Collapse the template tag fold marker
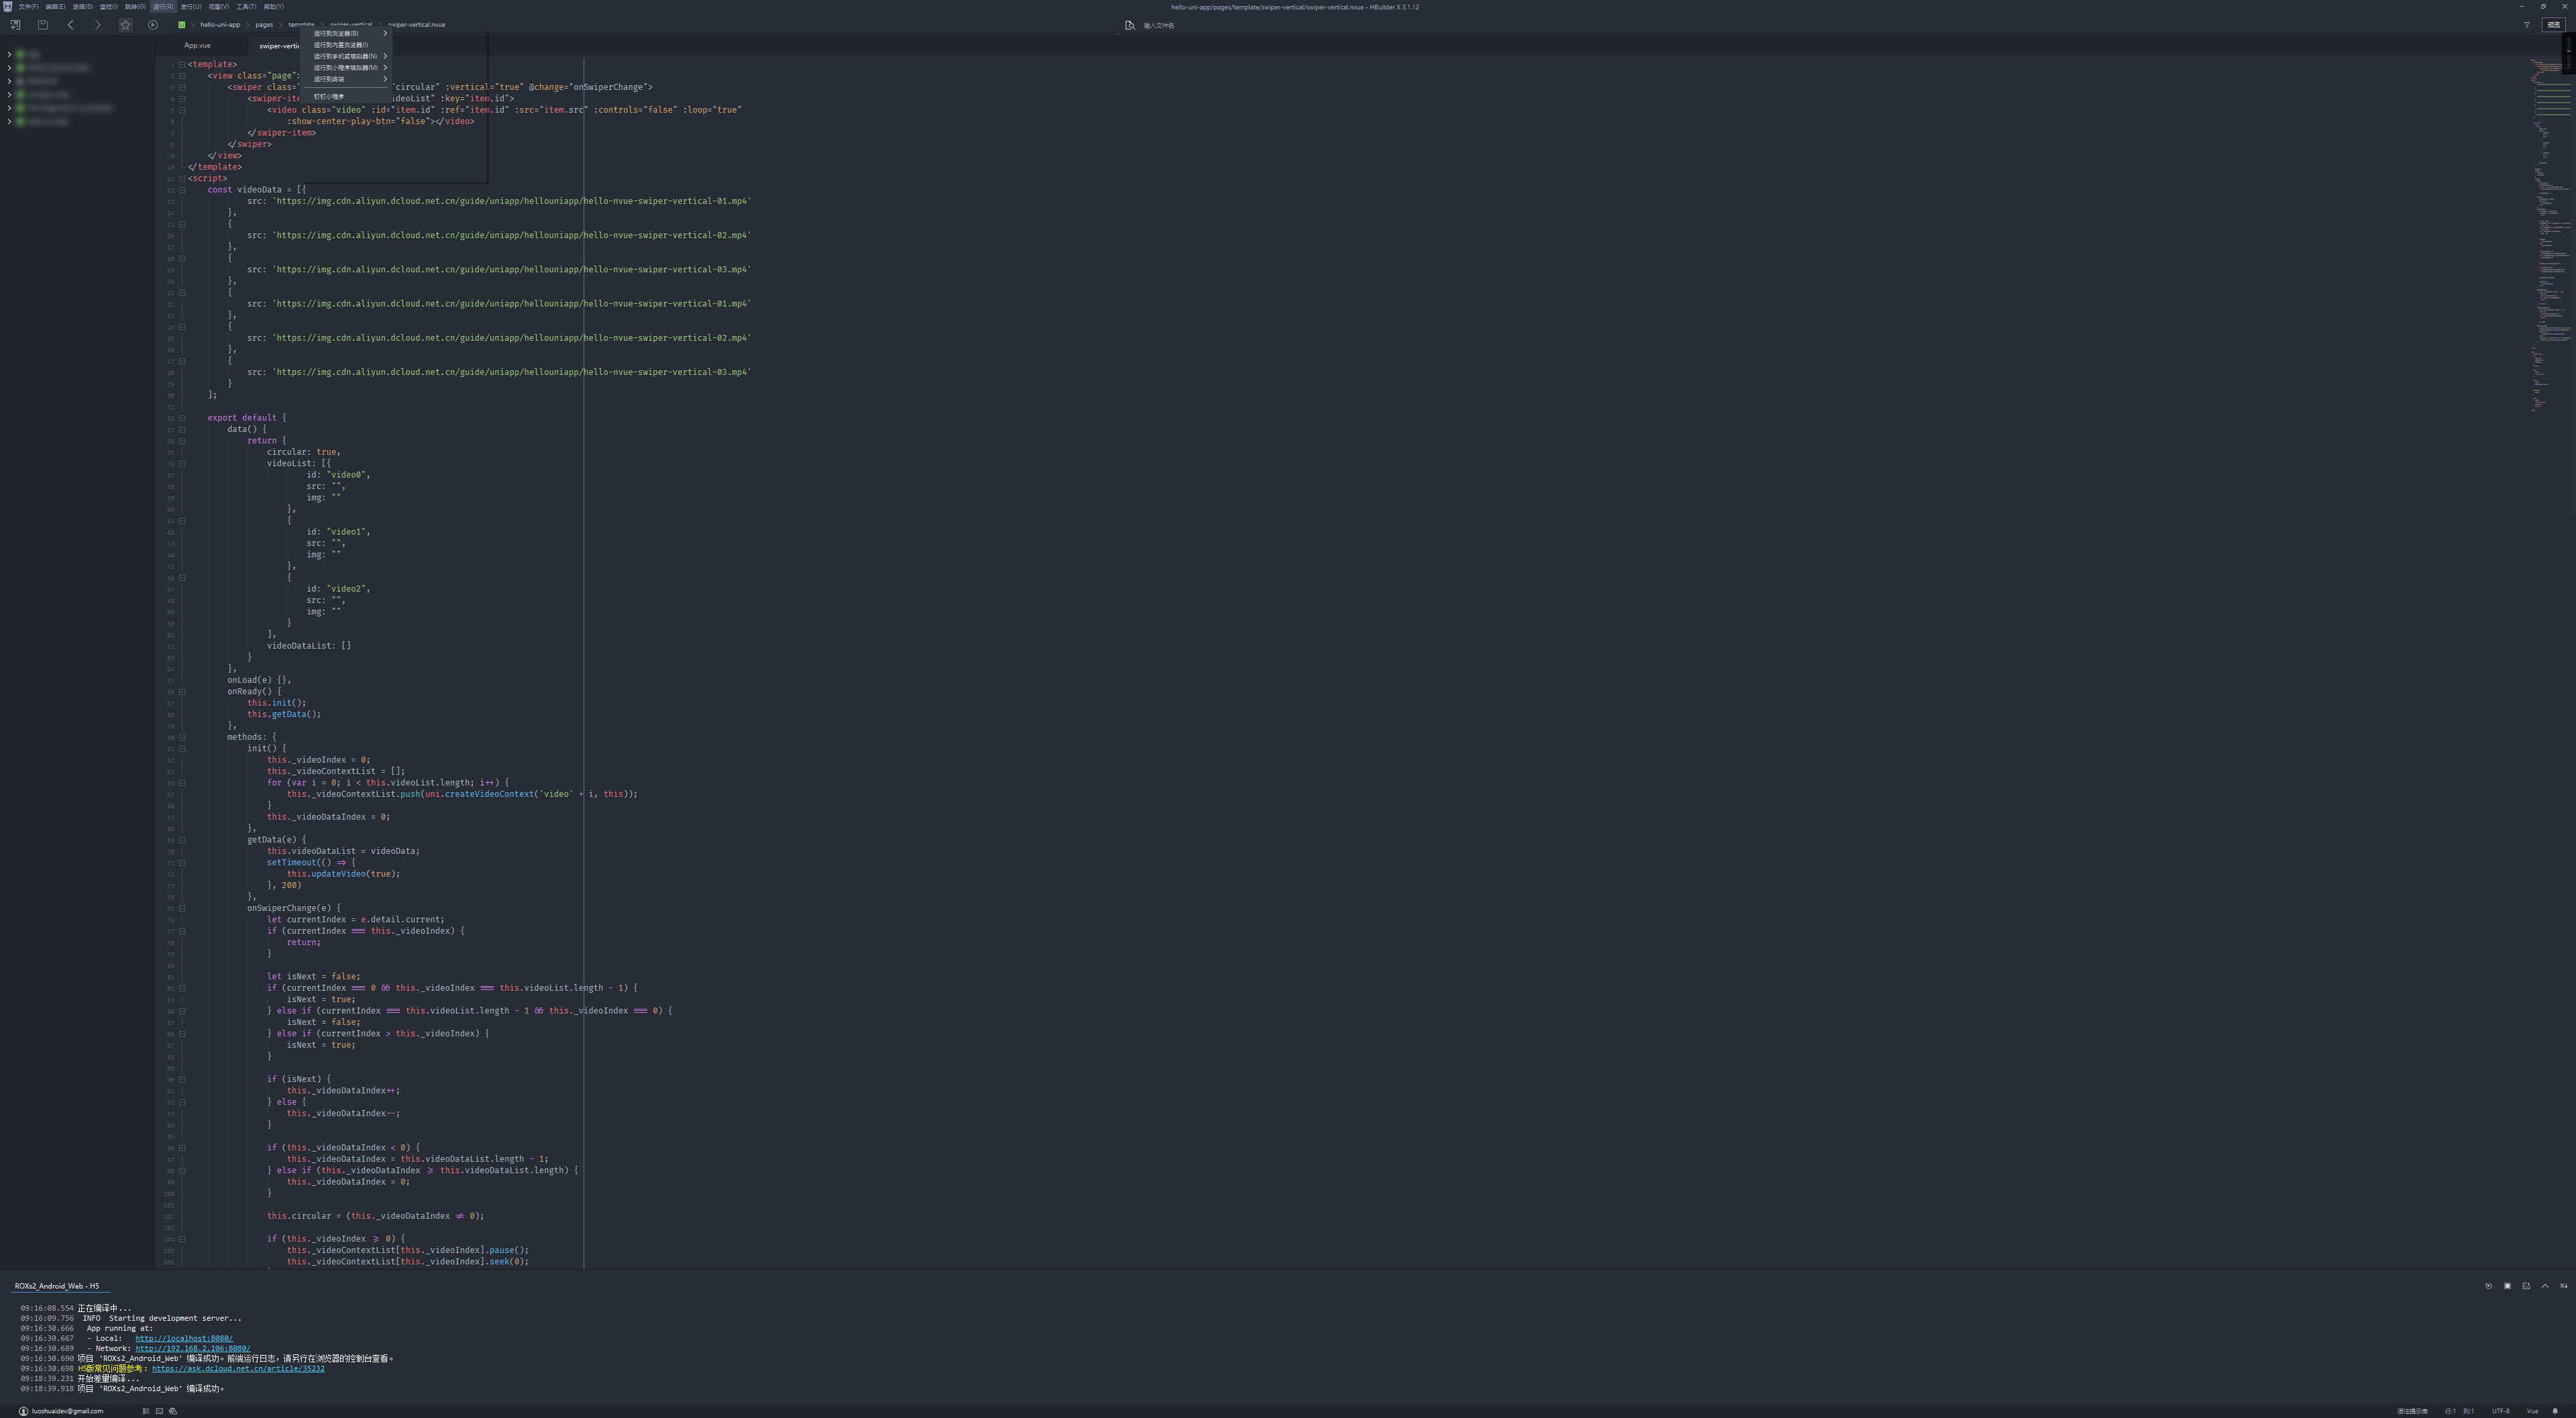Screen dimensions: 2576x1418 [x=182, y=64]
